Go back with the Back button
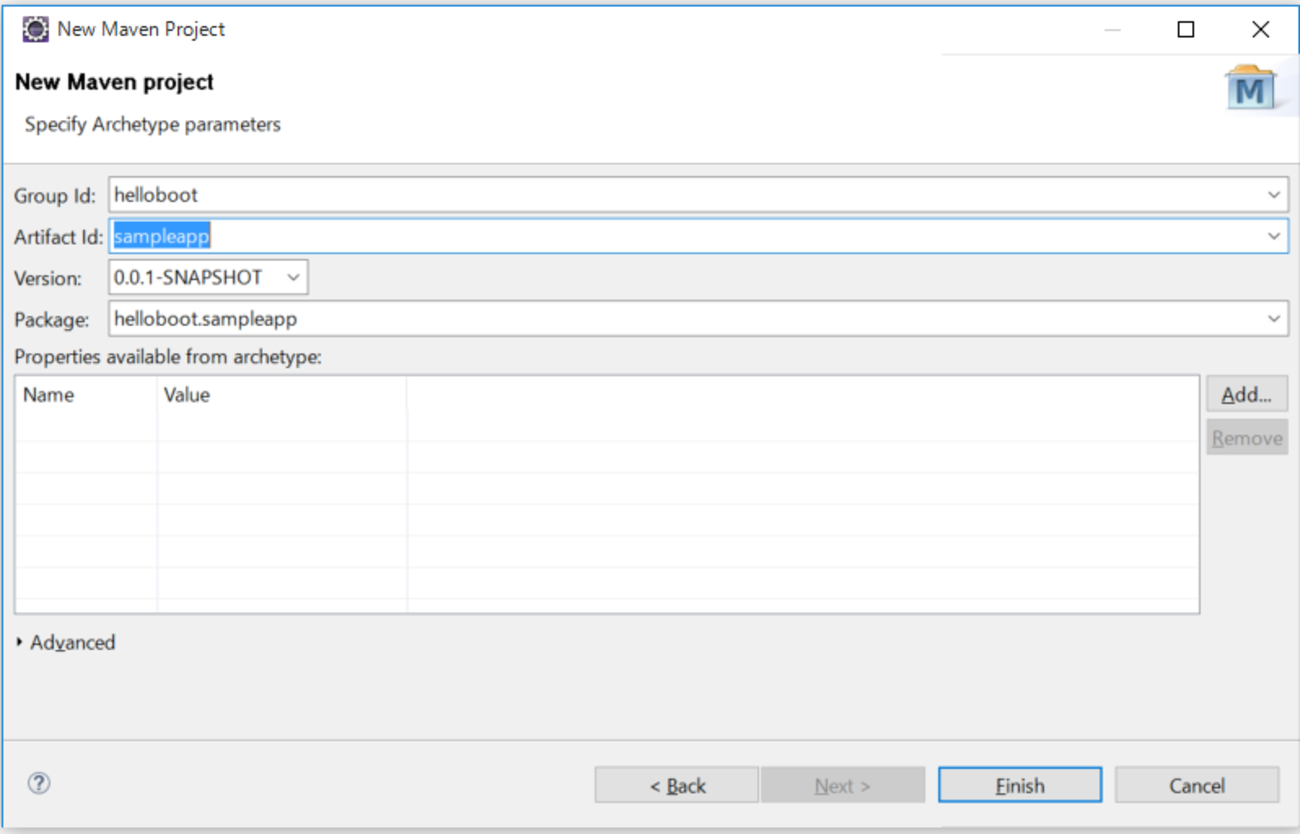This screenshot has width=1300, height=834. (x=677, y=785)
